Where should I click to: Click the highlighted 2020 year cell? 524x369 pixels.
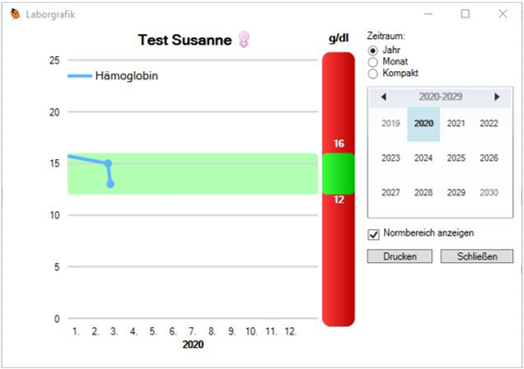click(423, 124)
